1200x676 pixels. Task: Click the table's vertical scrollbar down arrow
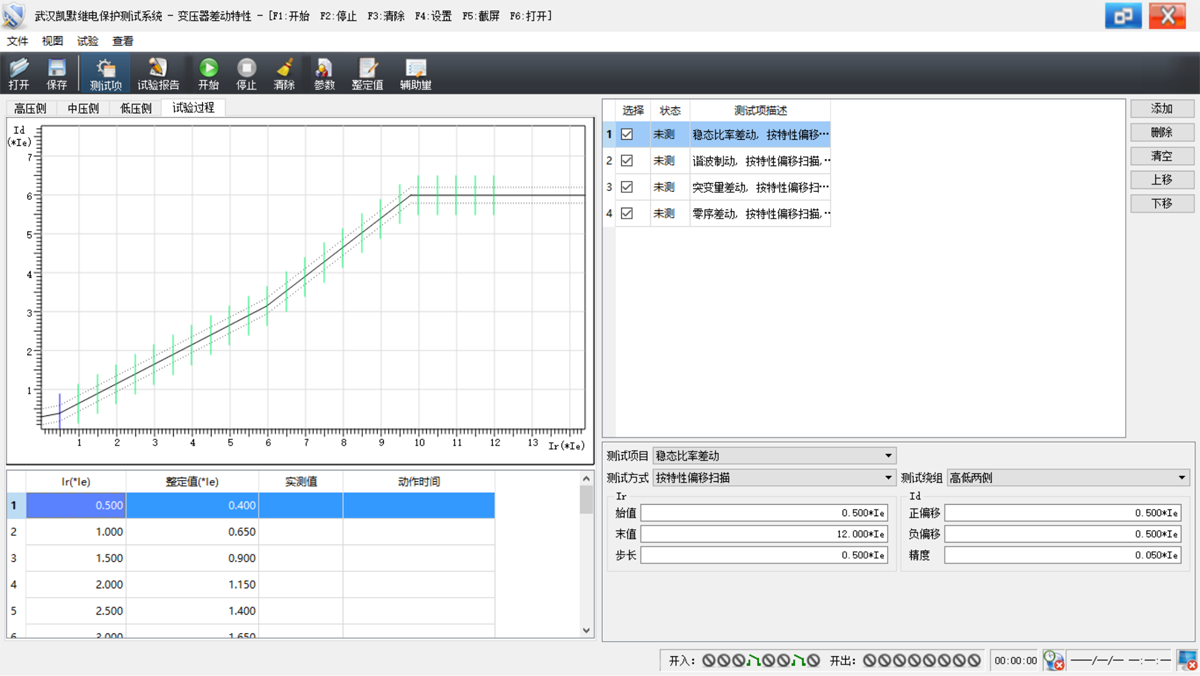pyautogui.click(x=587, y=630)
